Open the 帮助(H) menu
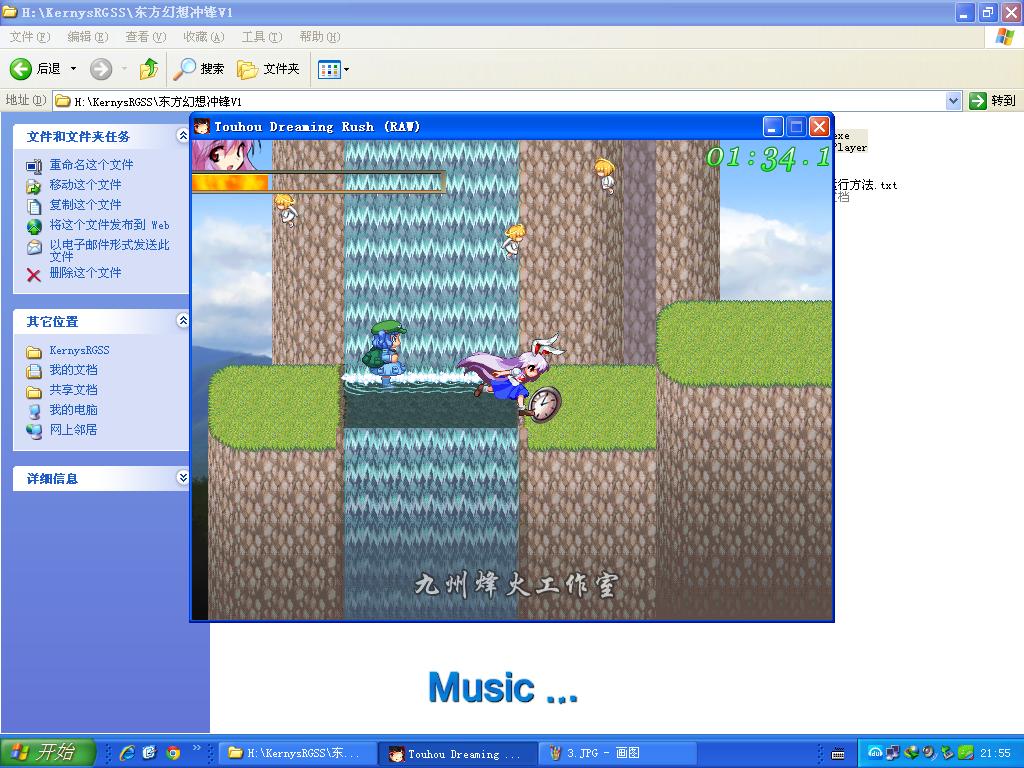 pyautogui.click(x=320, y=37)
